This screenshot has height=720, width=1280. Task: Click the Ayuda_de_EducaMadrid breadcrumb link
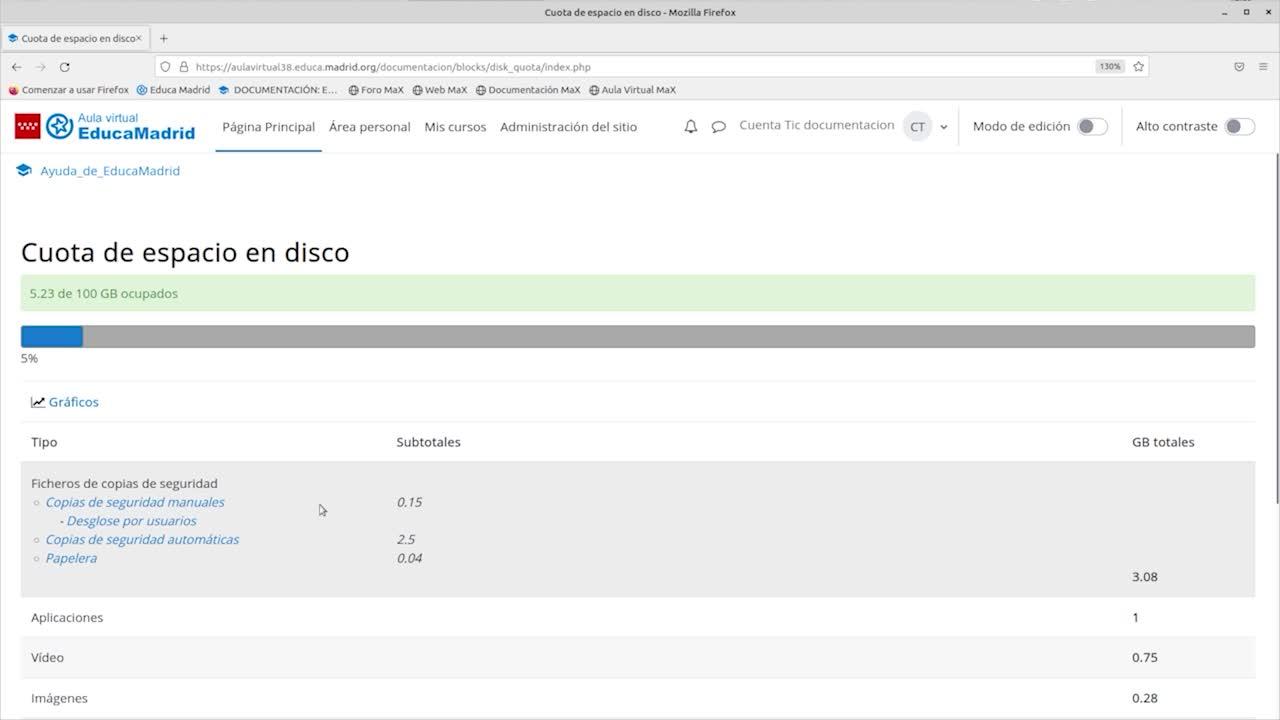pos(110,171)
